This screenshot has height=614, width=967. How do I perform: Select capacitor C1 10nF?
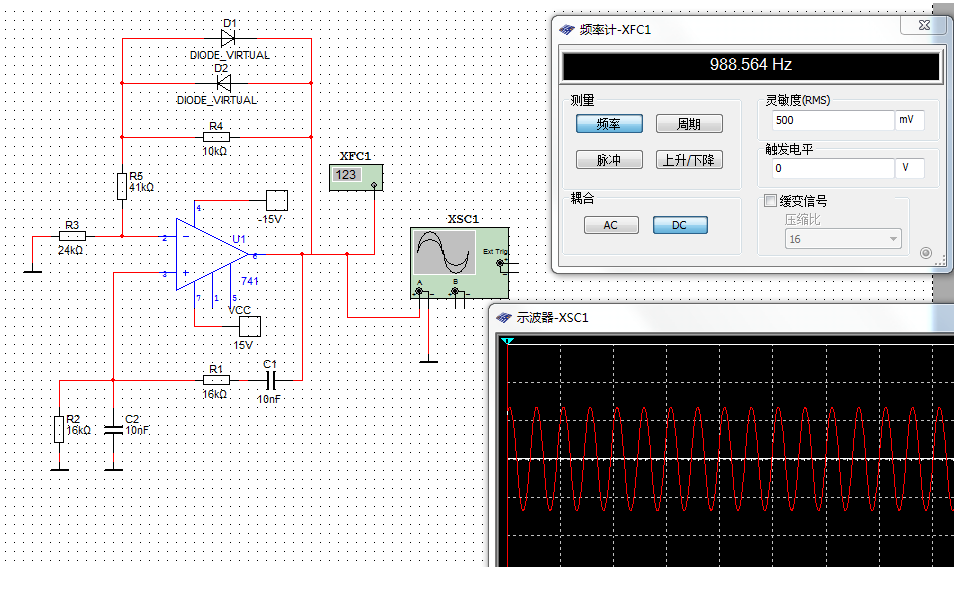tap(270, 380)
